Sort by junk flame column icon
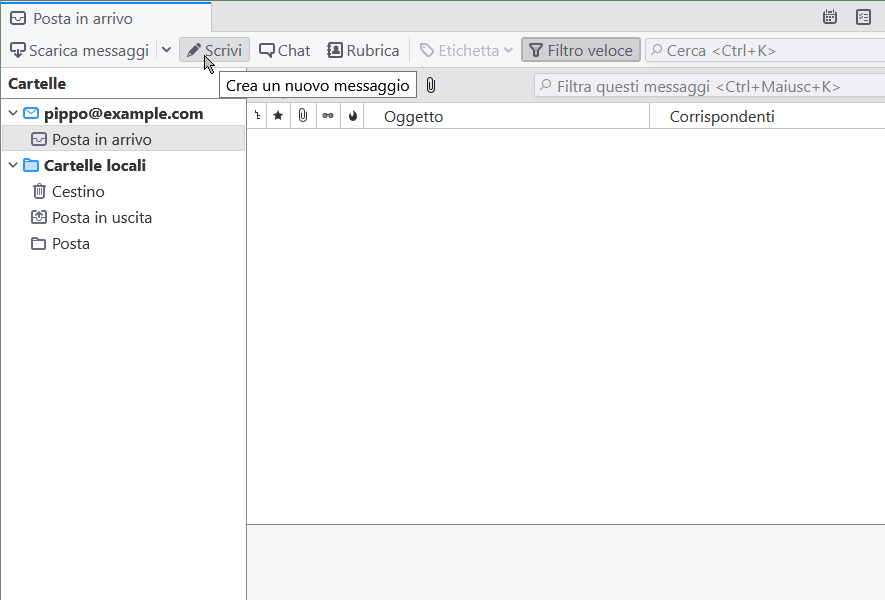 point(353,116)
